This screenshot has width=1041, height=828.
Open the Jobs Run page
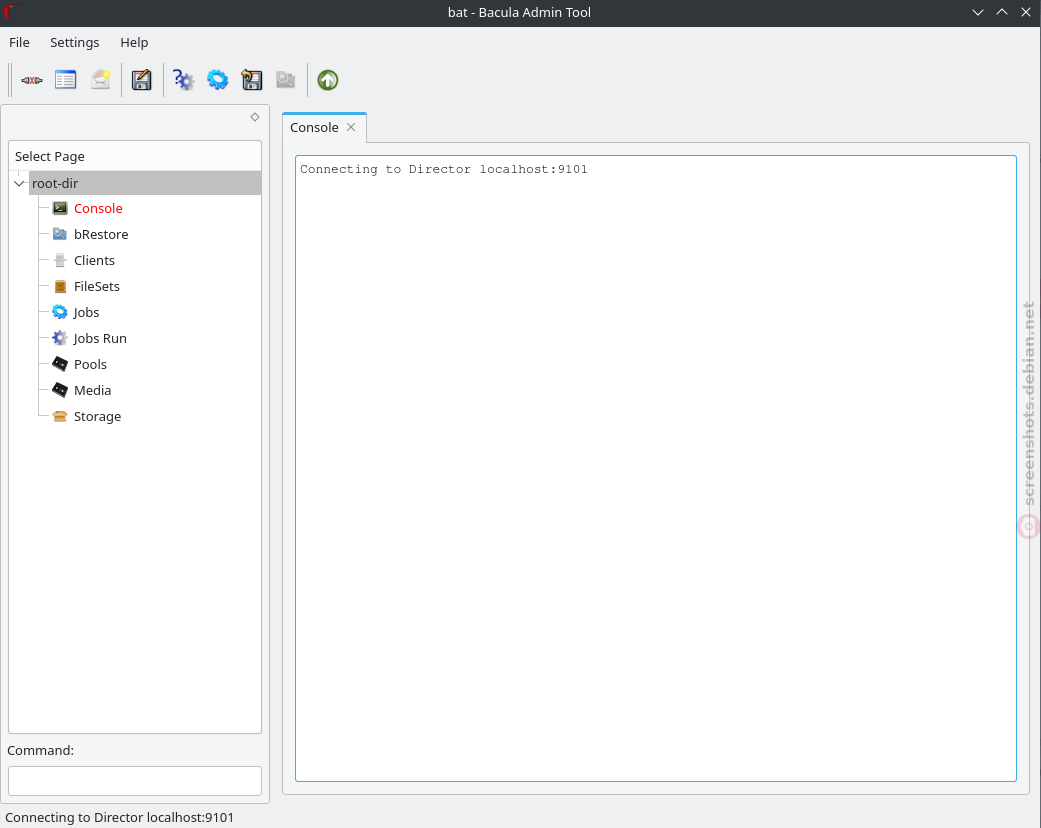(x=100, y=338)
